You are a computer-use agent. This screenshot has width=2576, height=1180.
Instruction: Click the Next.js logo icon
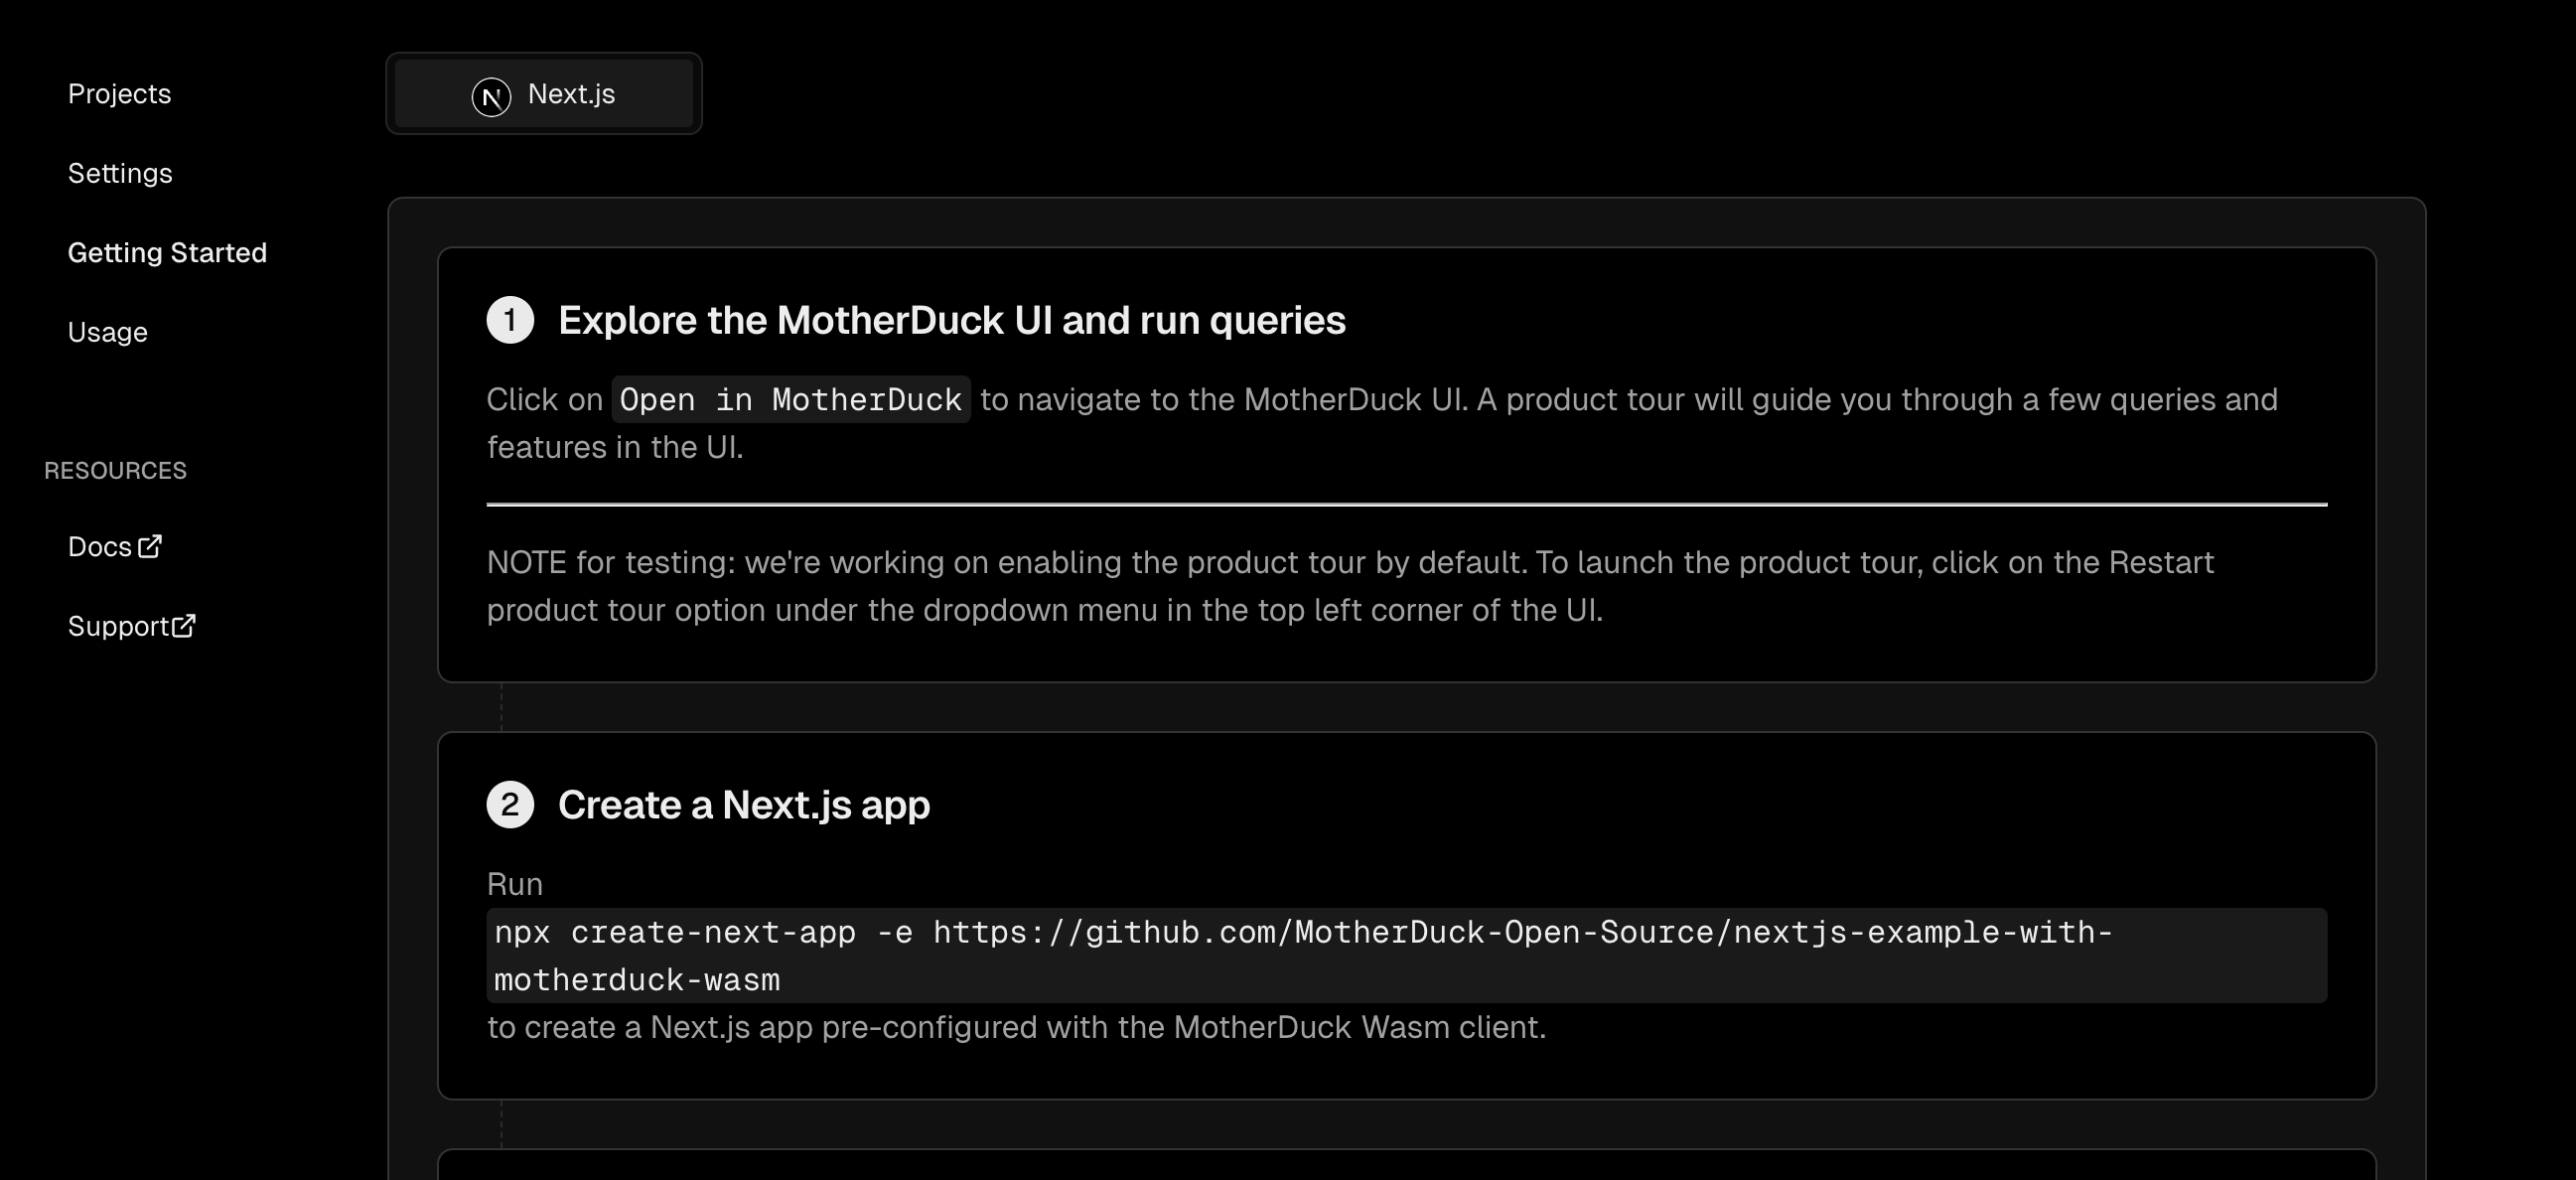(491, 97)
